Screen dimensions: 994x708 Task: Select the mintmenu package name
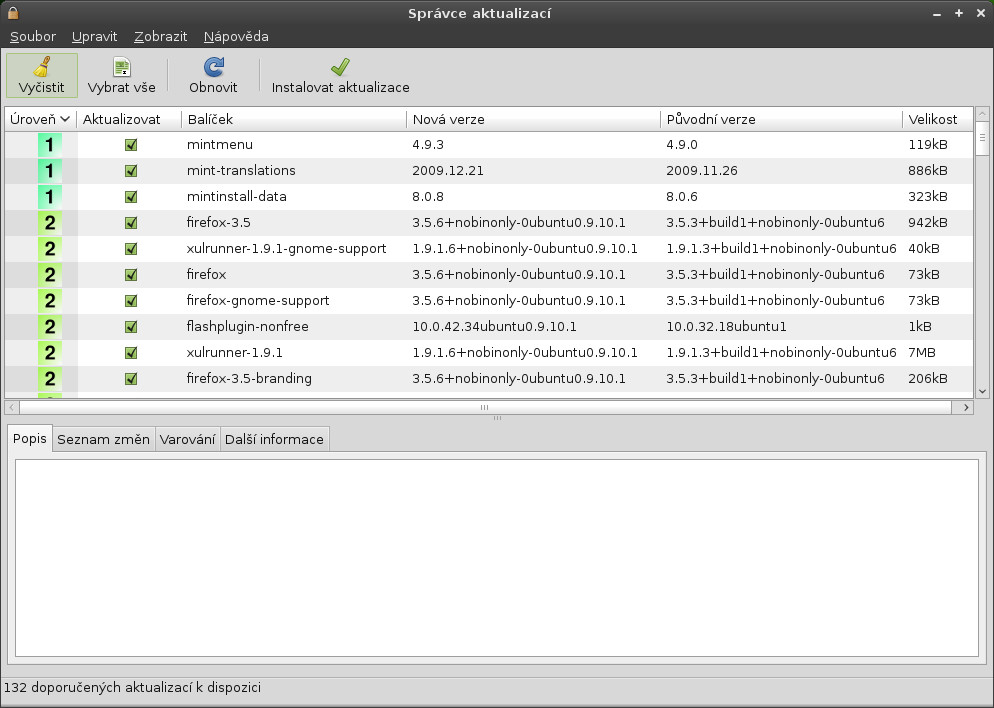tap(219, 145)
